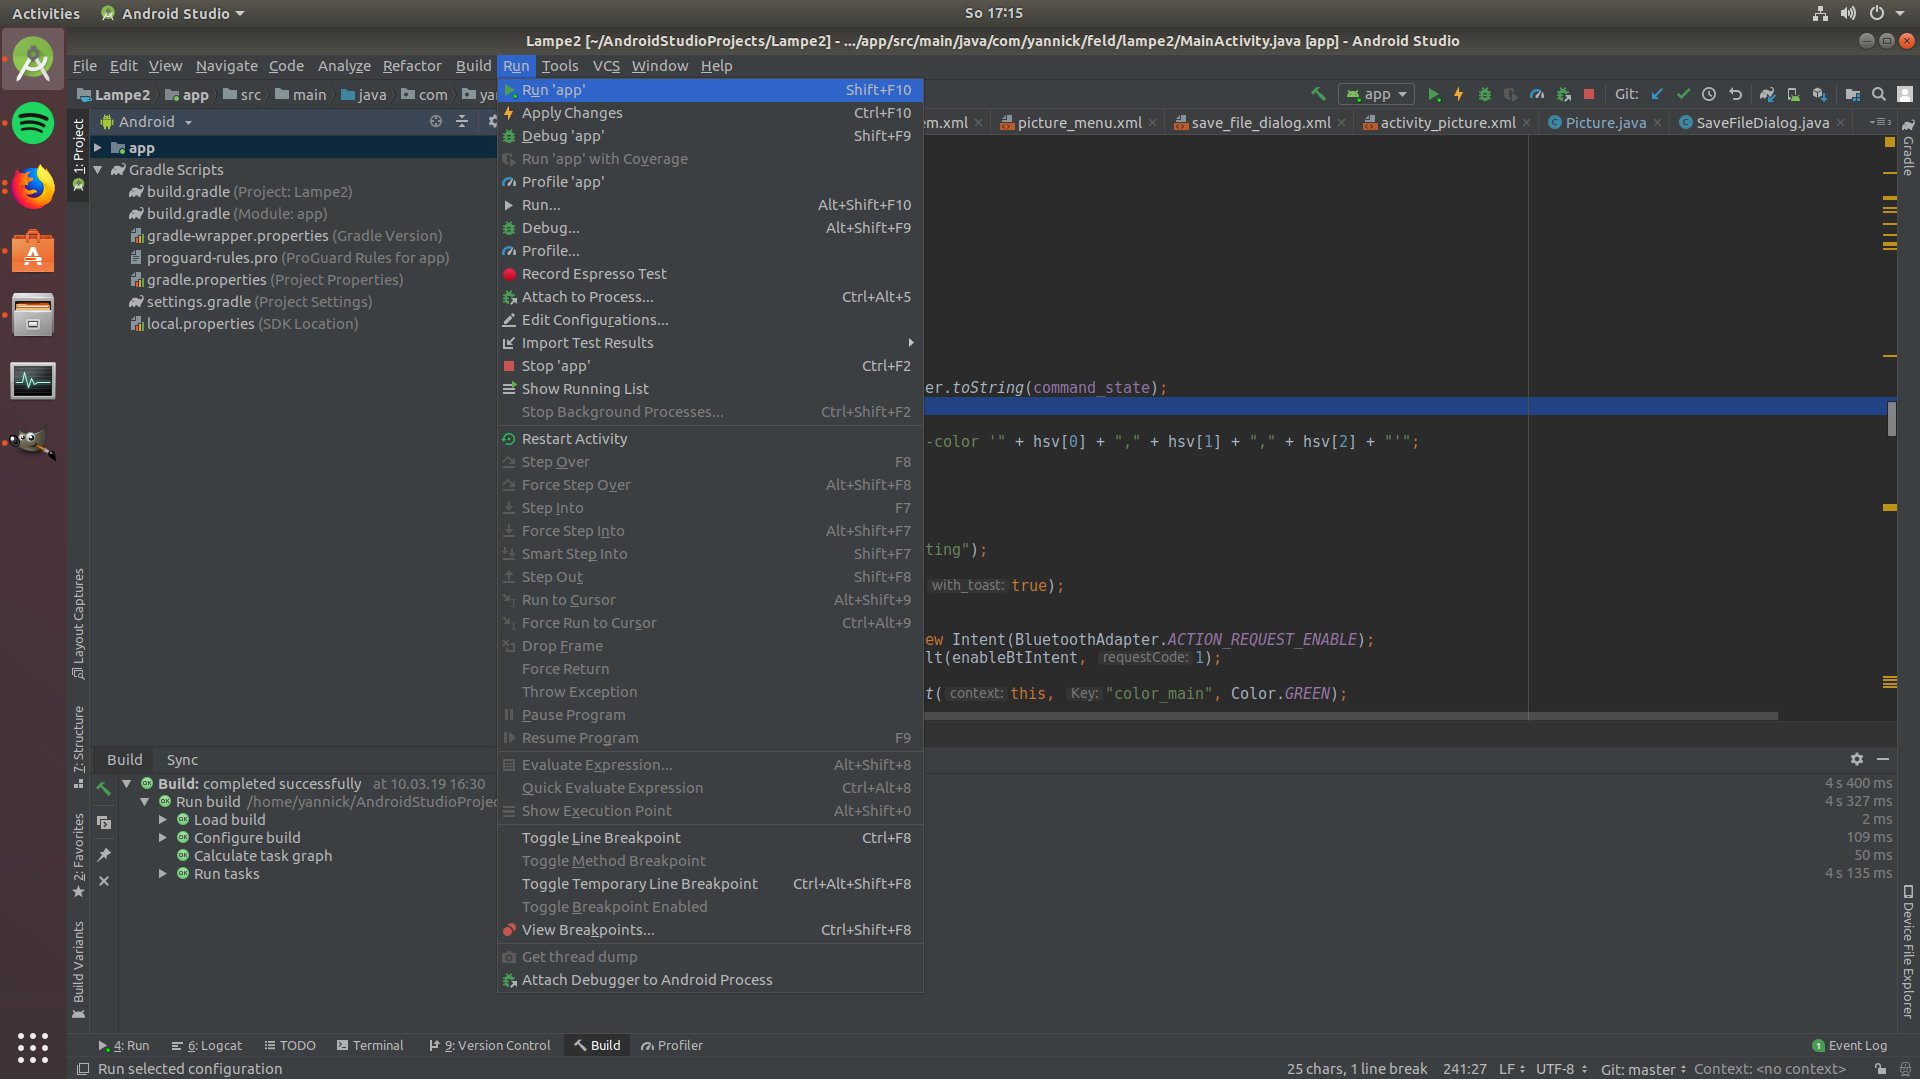Select Toggle Temporary Line Breakpoint menu entry
Viewport: 1920px width, 1079px height.
639,884
